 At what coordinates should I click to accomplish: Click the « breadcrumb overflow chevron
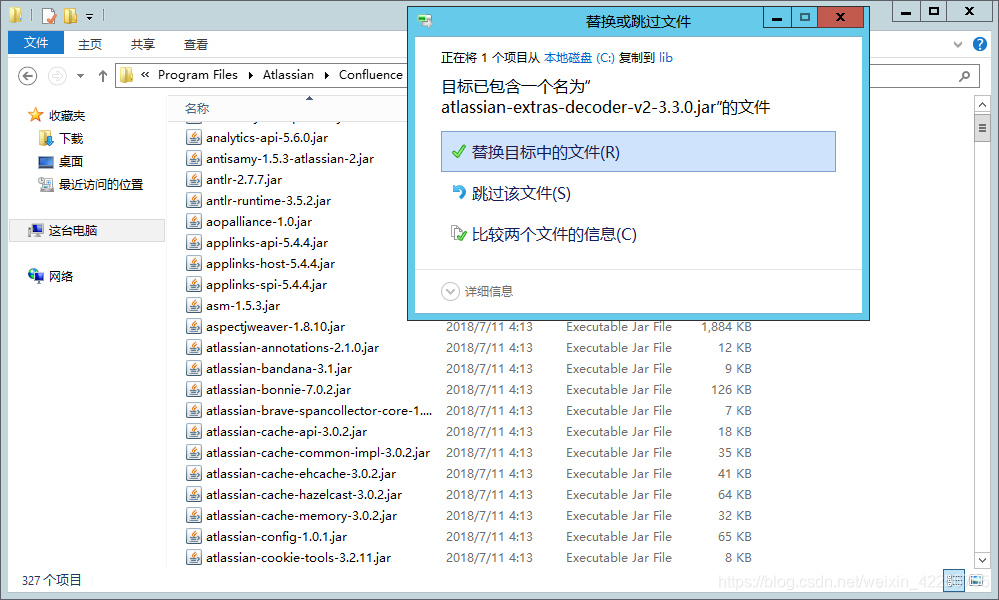click(145, 75)
